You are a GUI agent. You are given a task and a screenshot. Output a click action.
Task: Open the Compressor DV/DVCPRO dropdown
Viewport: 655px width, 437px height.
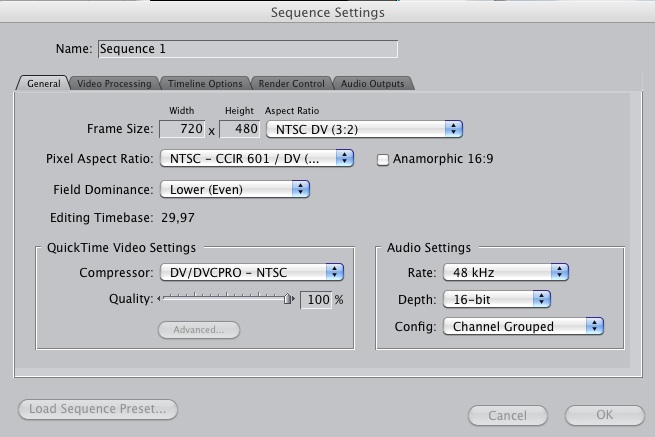click(x=251, y=272)
